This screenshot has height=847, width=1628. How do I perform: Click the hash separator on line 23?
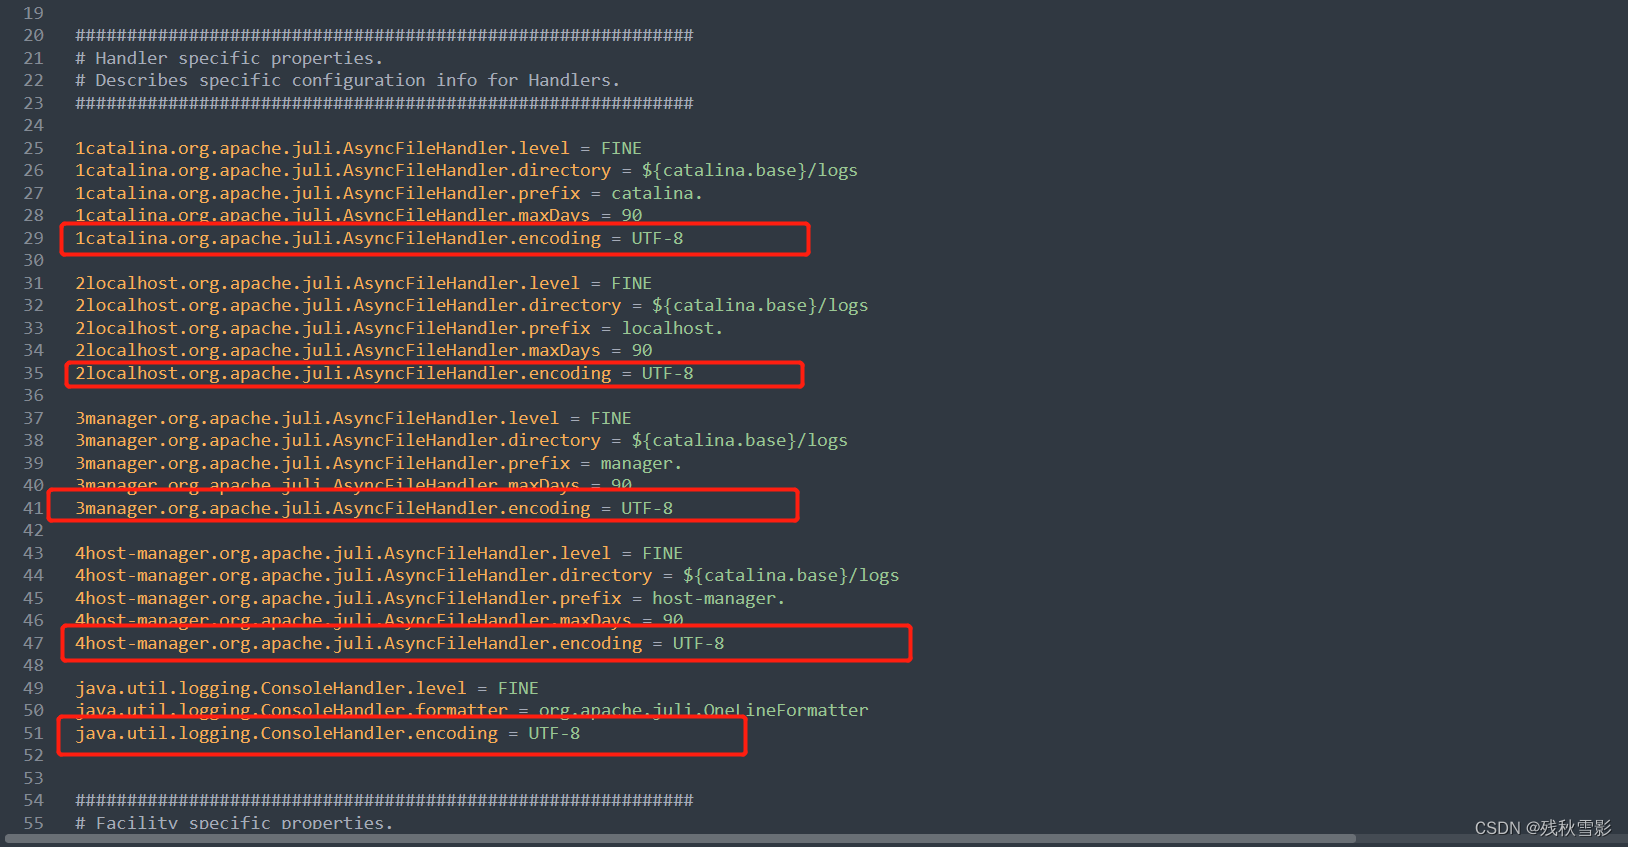tap(384, 103)
